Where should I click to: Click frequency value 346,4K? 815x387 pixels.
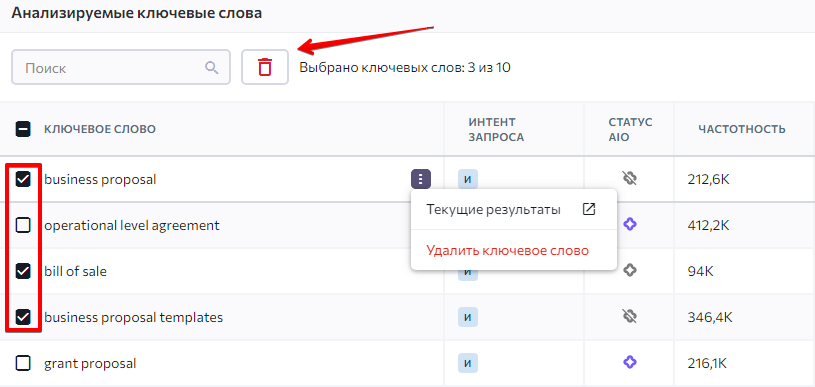pyautogui.click(x=709, y=317)
